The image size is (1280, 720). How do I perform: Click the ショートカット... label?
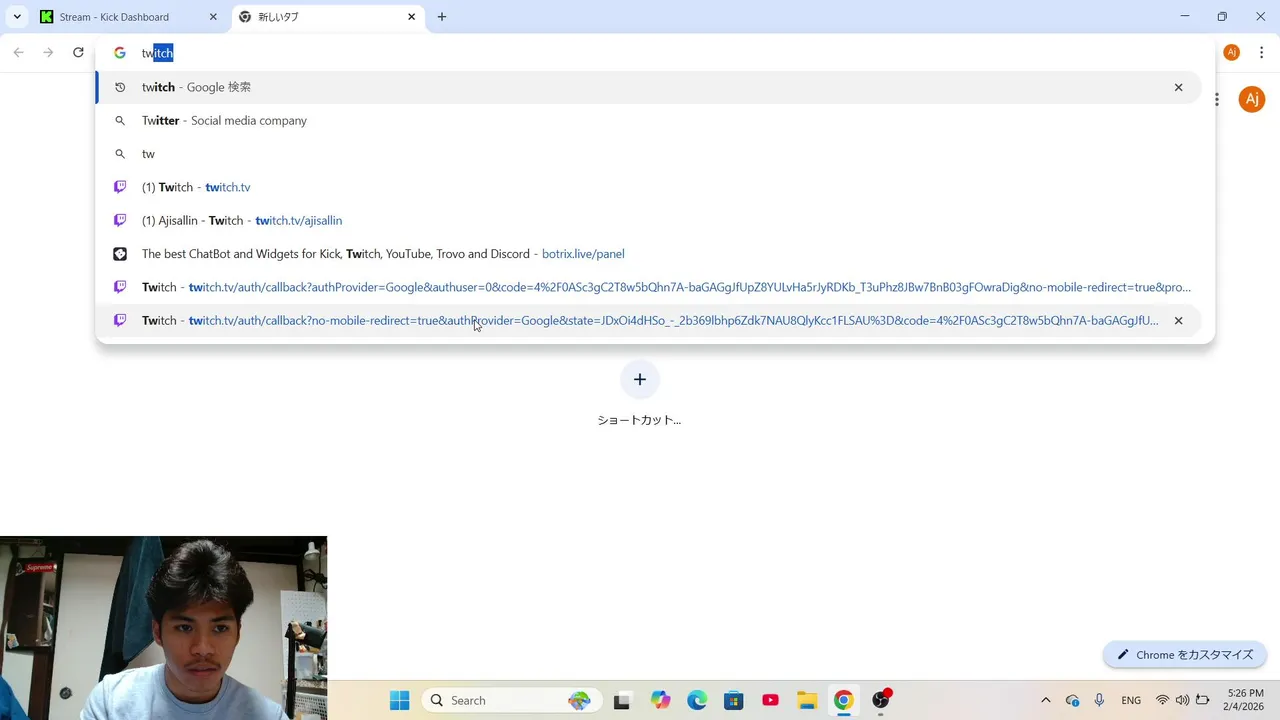639,420
